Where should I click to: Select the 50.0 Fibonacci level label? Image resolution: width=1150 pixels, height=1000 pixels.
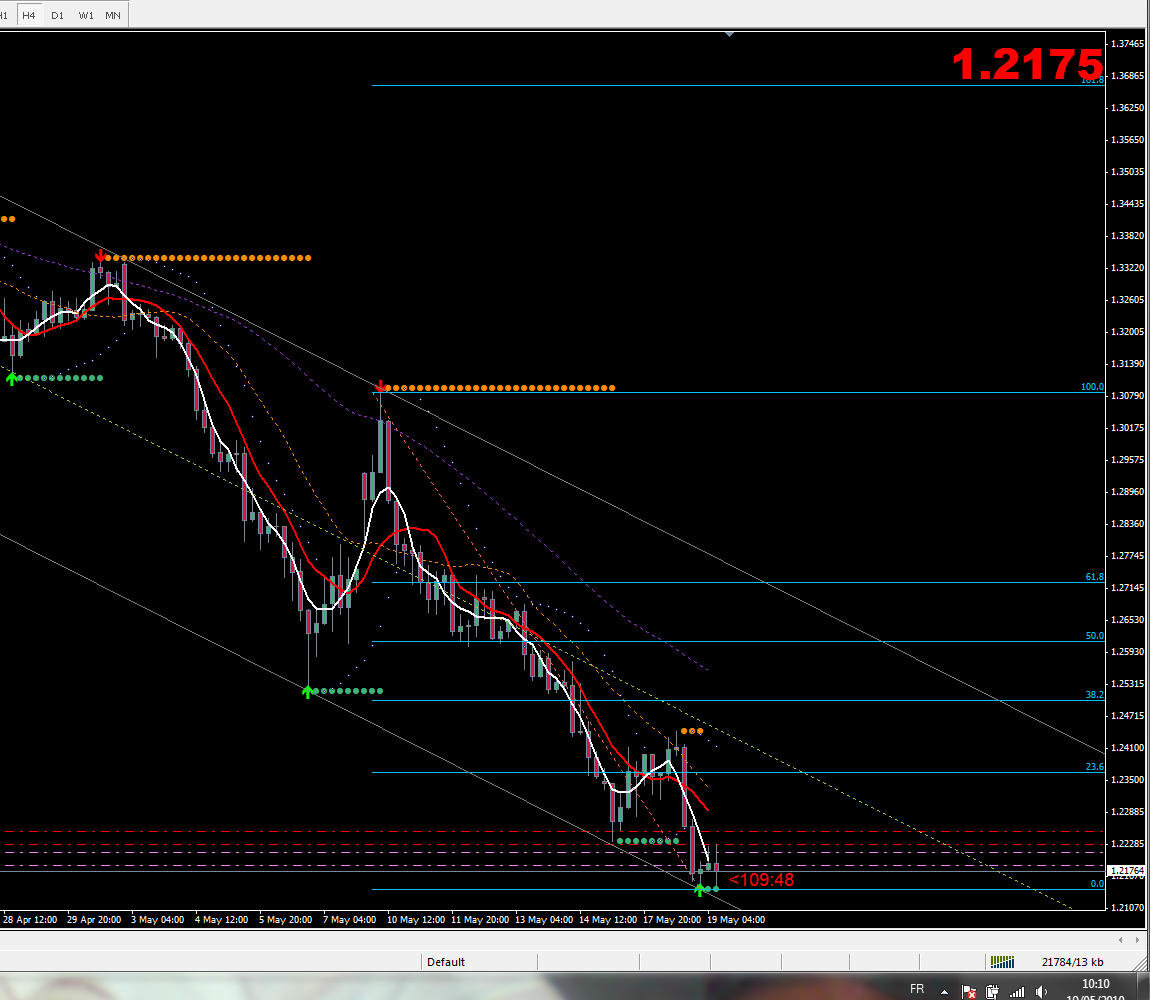click(x=1094, y=635)
